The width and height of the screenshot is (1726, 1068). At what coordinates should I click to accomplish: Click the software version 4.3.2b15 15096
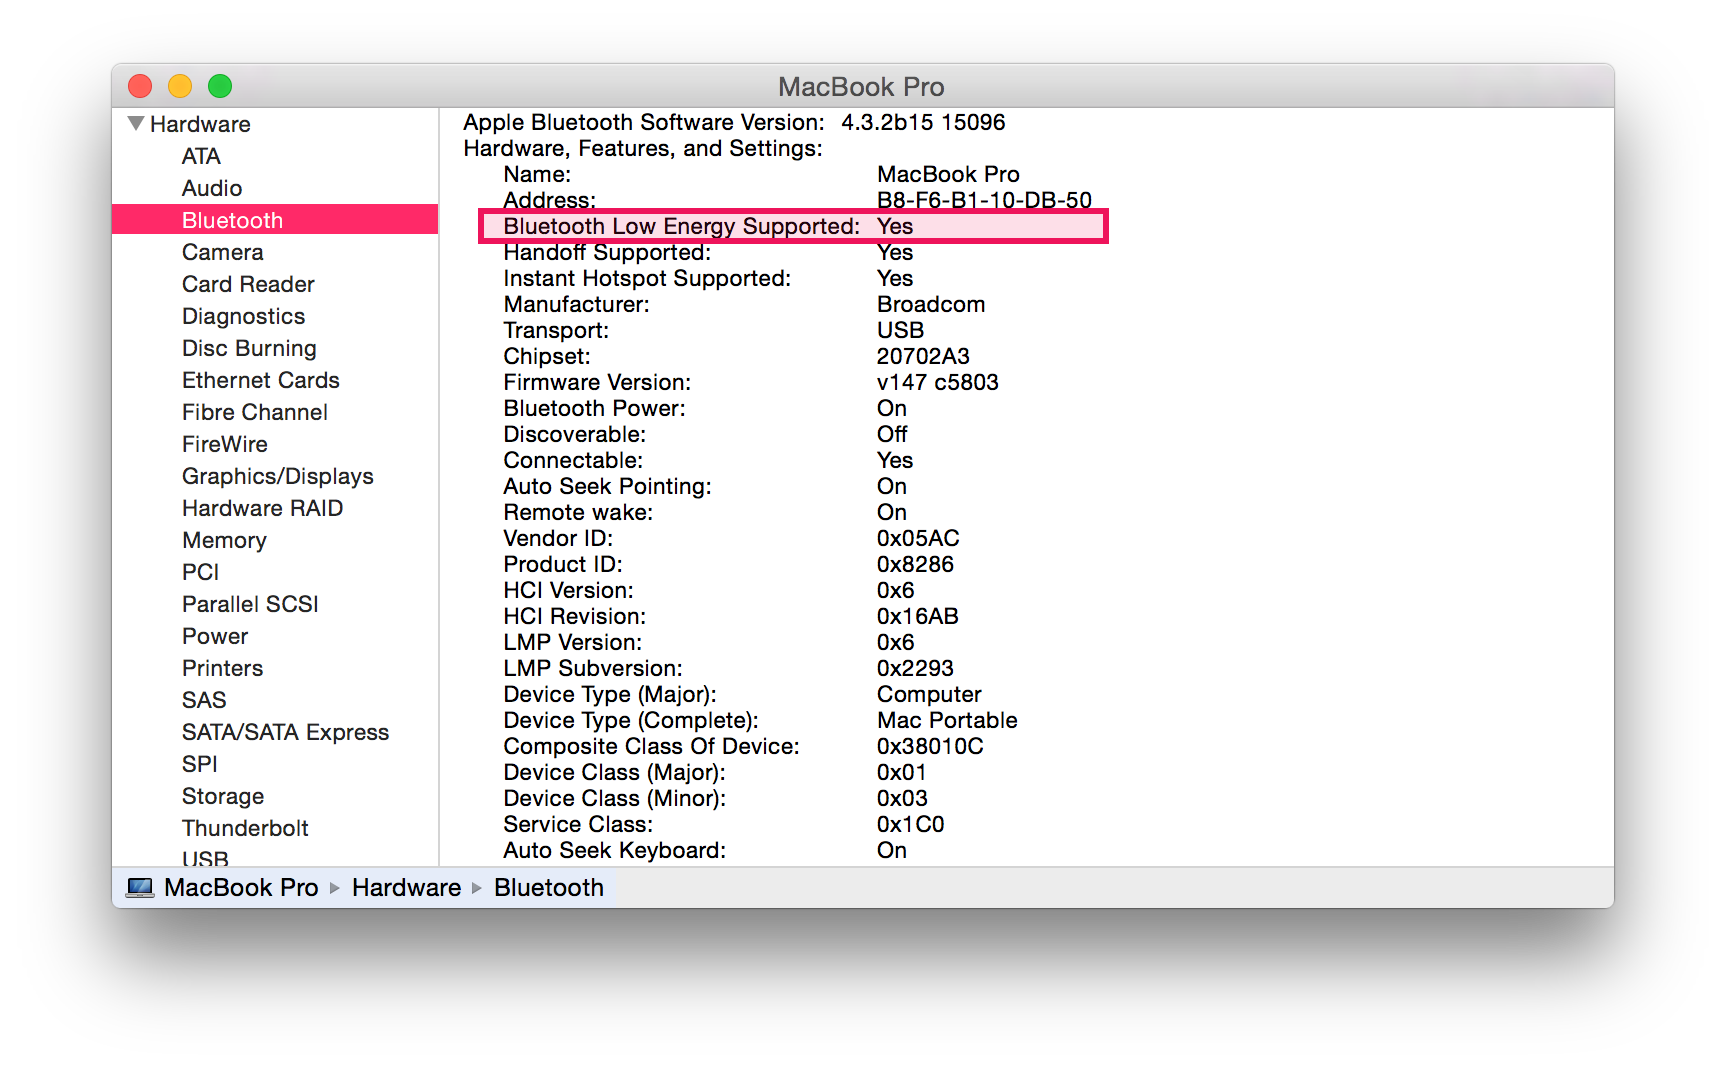click(923, 122)
